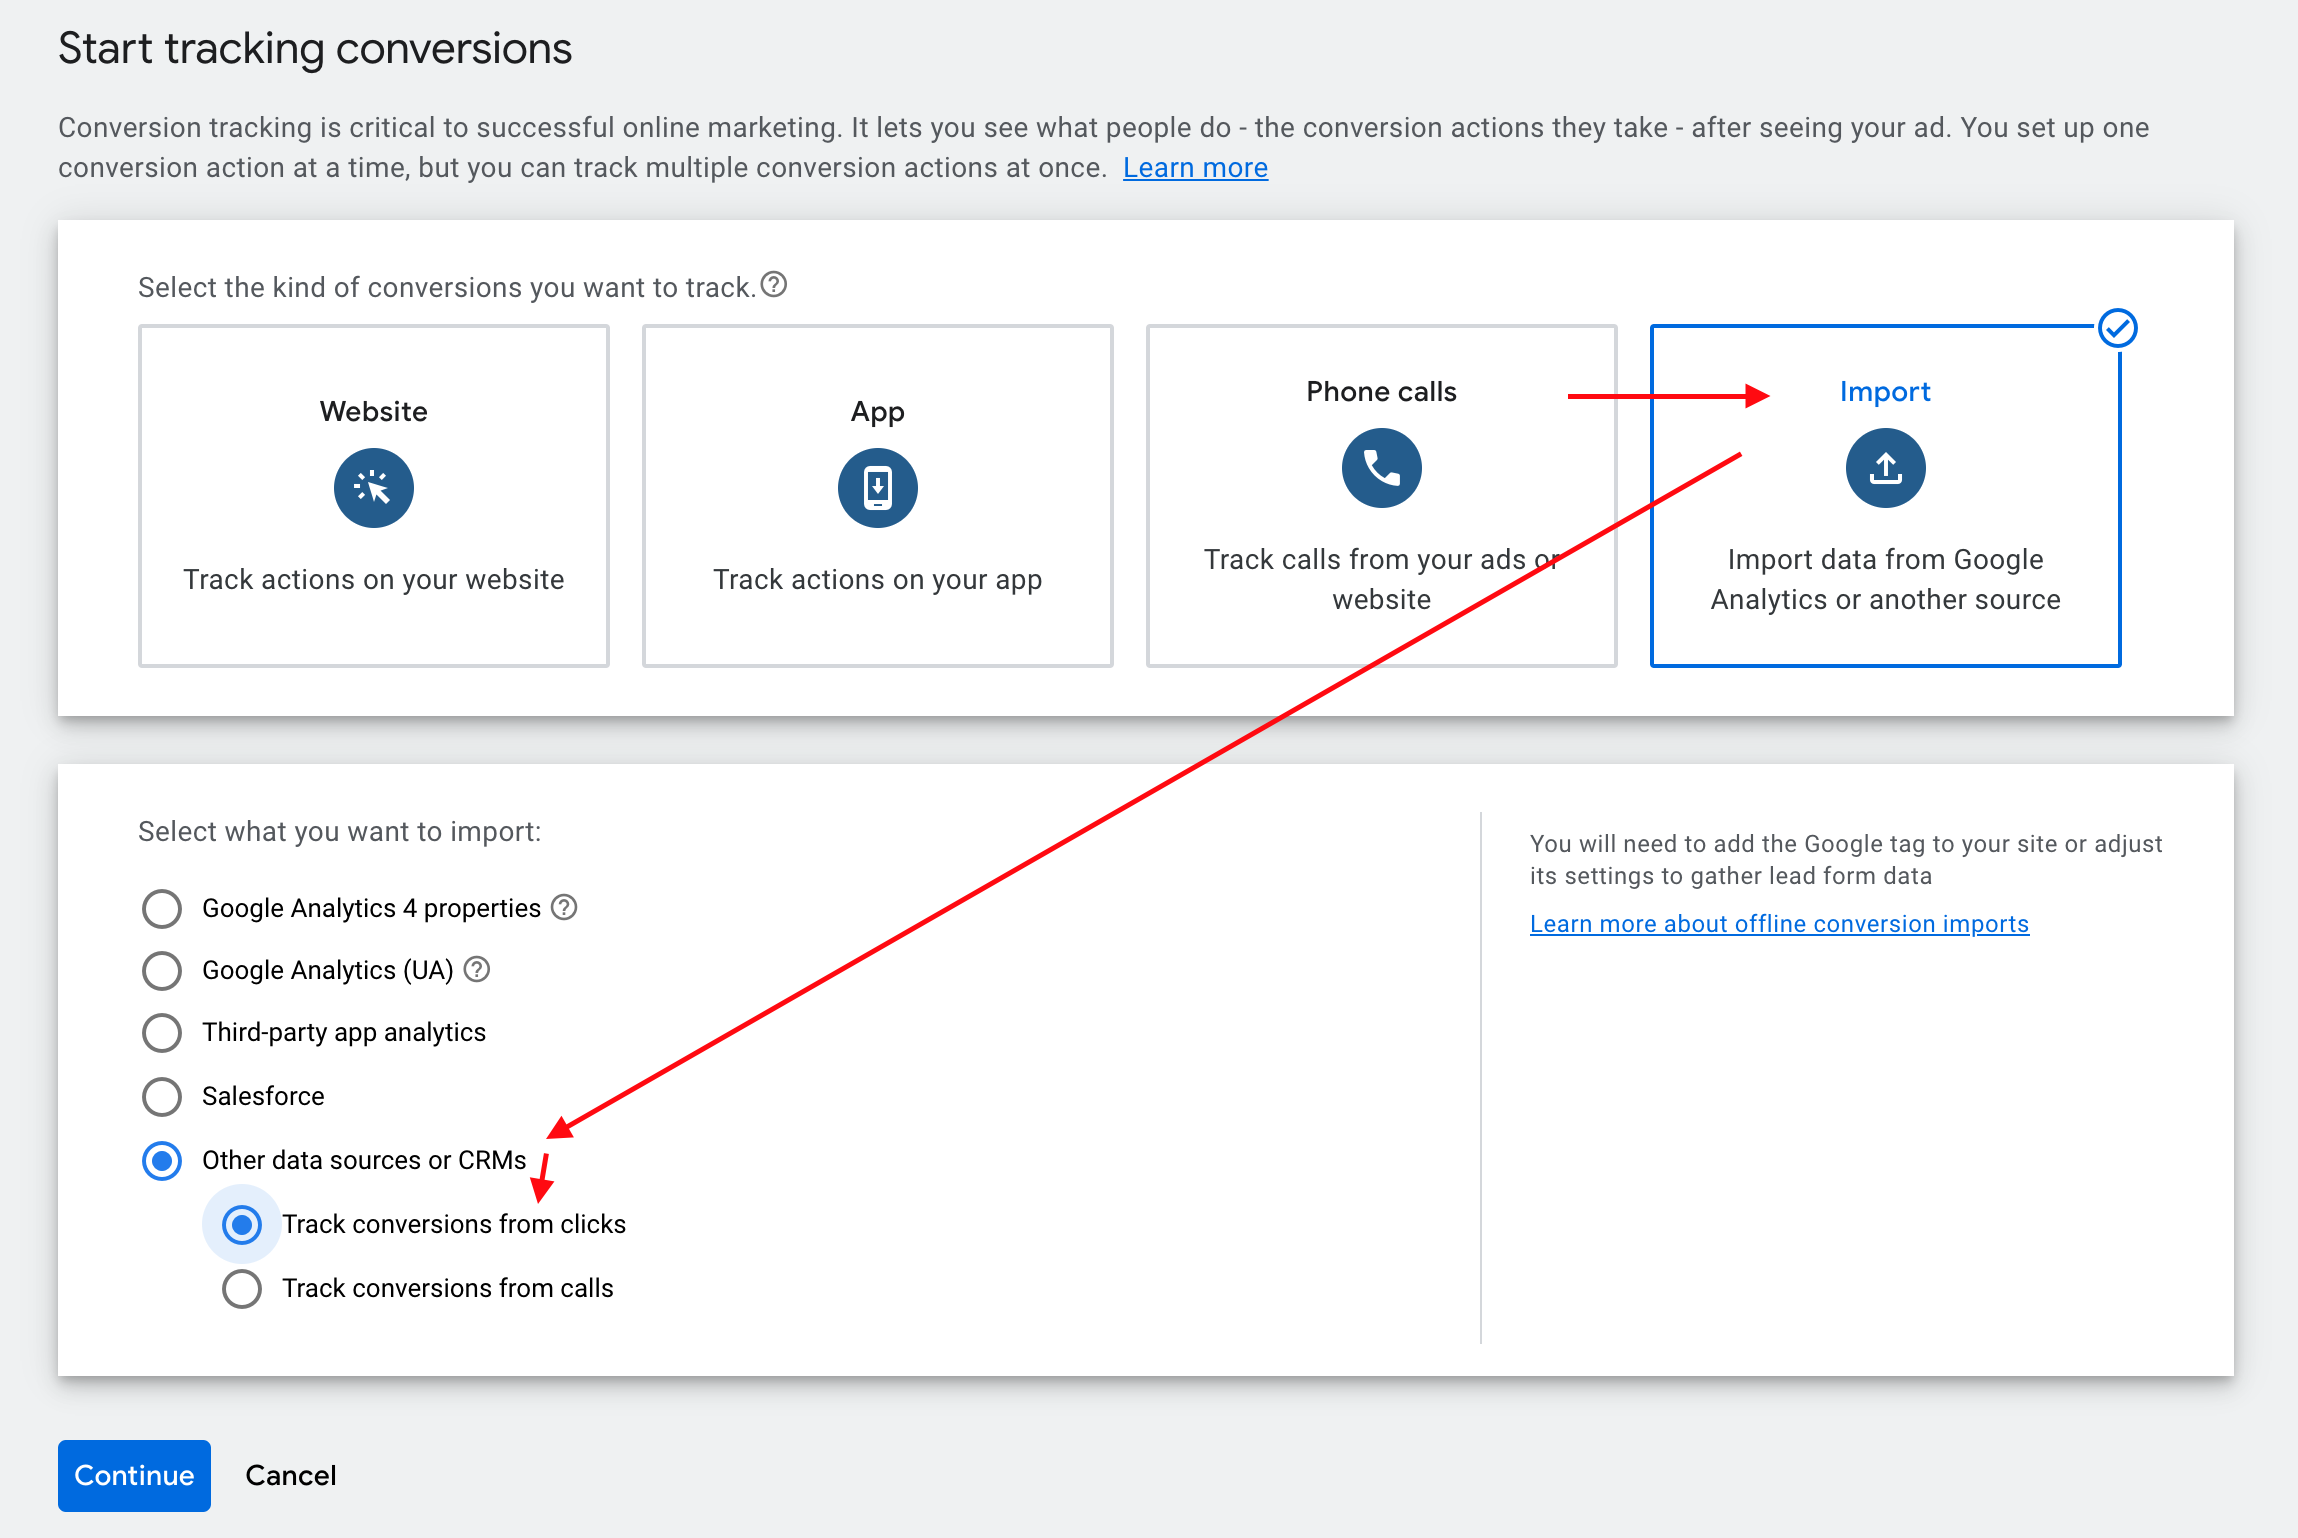Choose Third-party app analytics option
This screenshot has height=1538, width=2298.
pos(162,1033)
